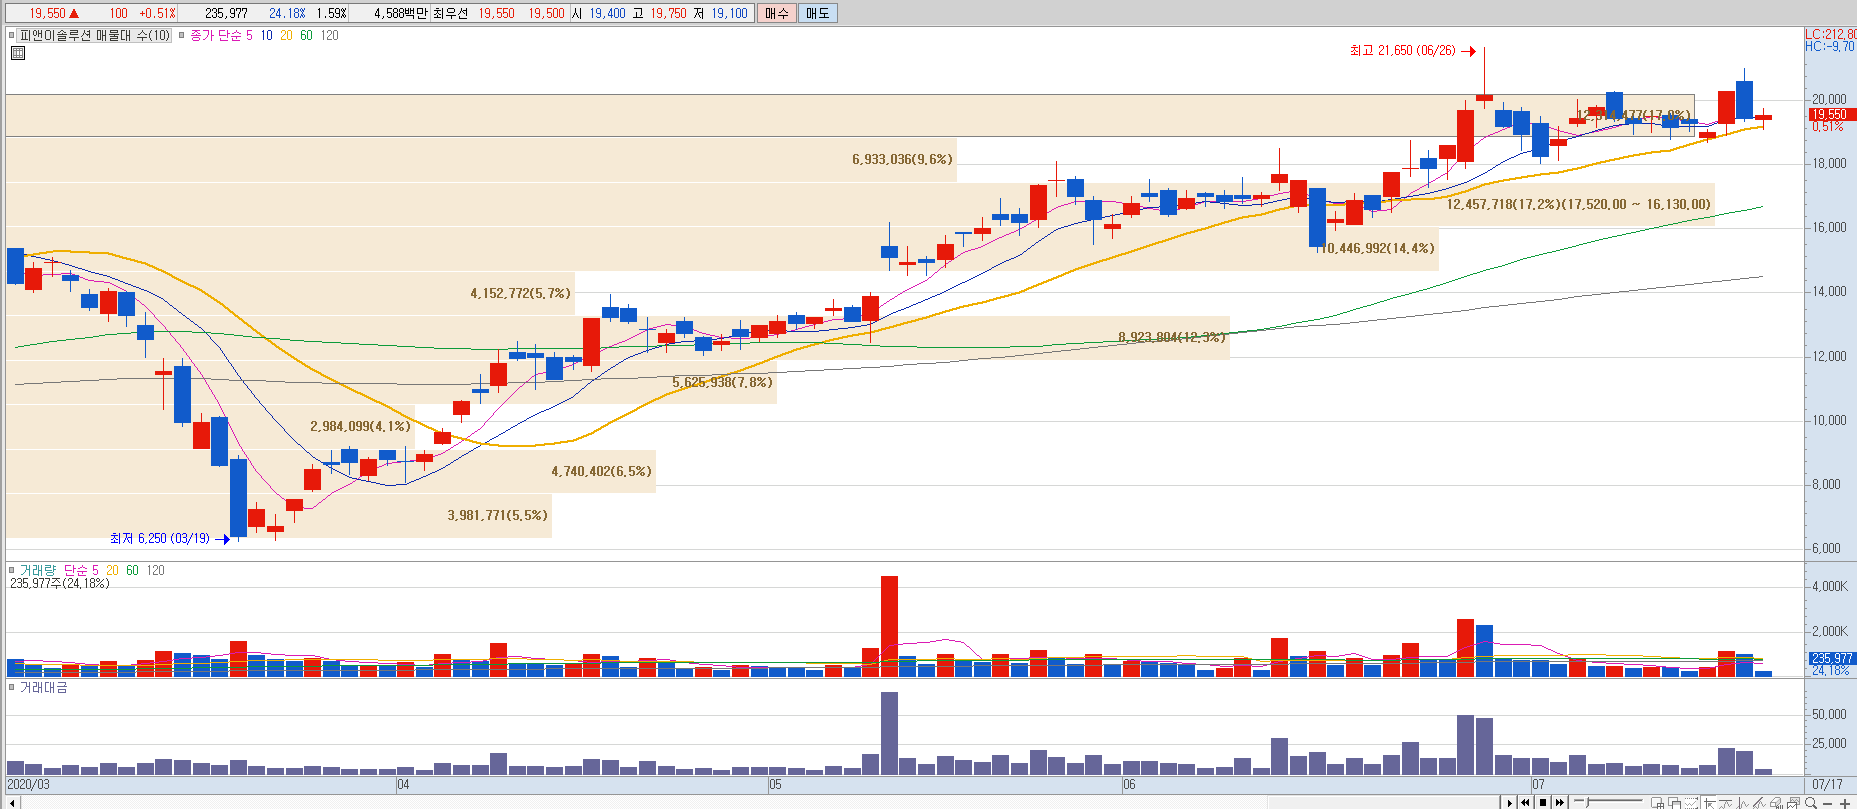The image size is (1857, 809).
Task: Toggle the marker box beside 거래대금 indicator
Action: pyautogui.click(x=12, y=687)
